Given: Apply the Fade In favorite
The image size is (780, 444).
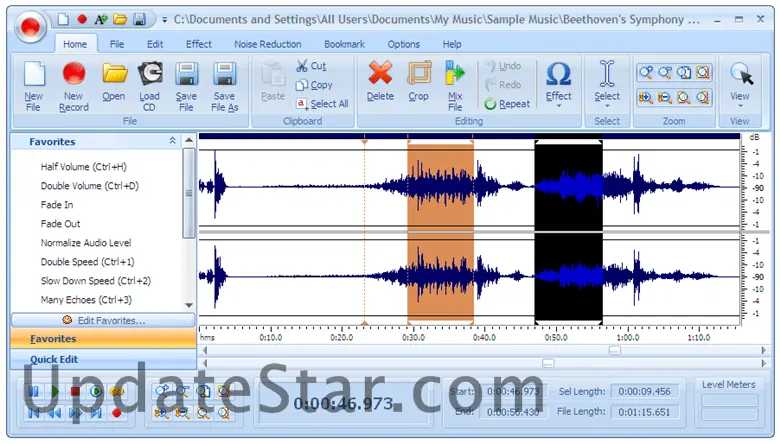Looking at the screenshot, I should 57,205.
